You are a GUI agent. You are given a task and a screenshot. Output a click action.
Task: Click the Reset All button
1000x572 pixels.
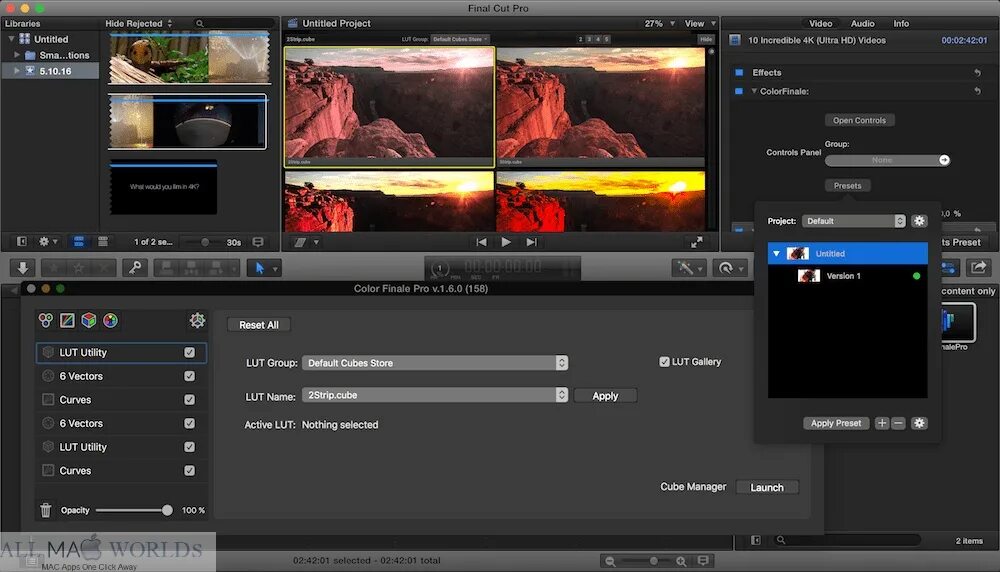[258, 325]
